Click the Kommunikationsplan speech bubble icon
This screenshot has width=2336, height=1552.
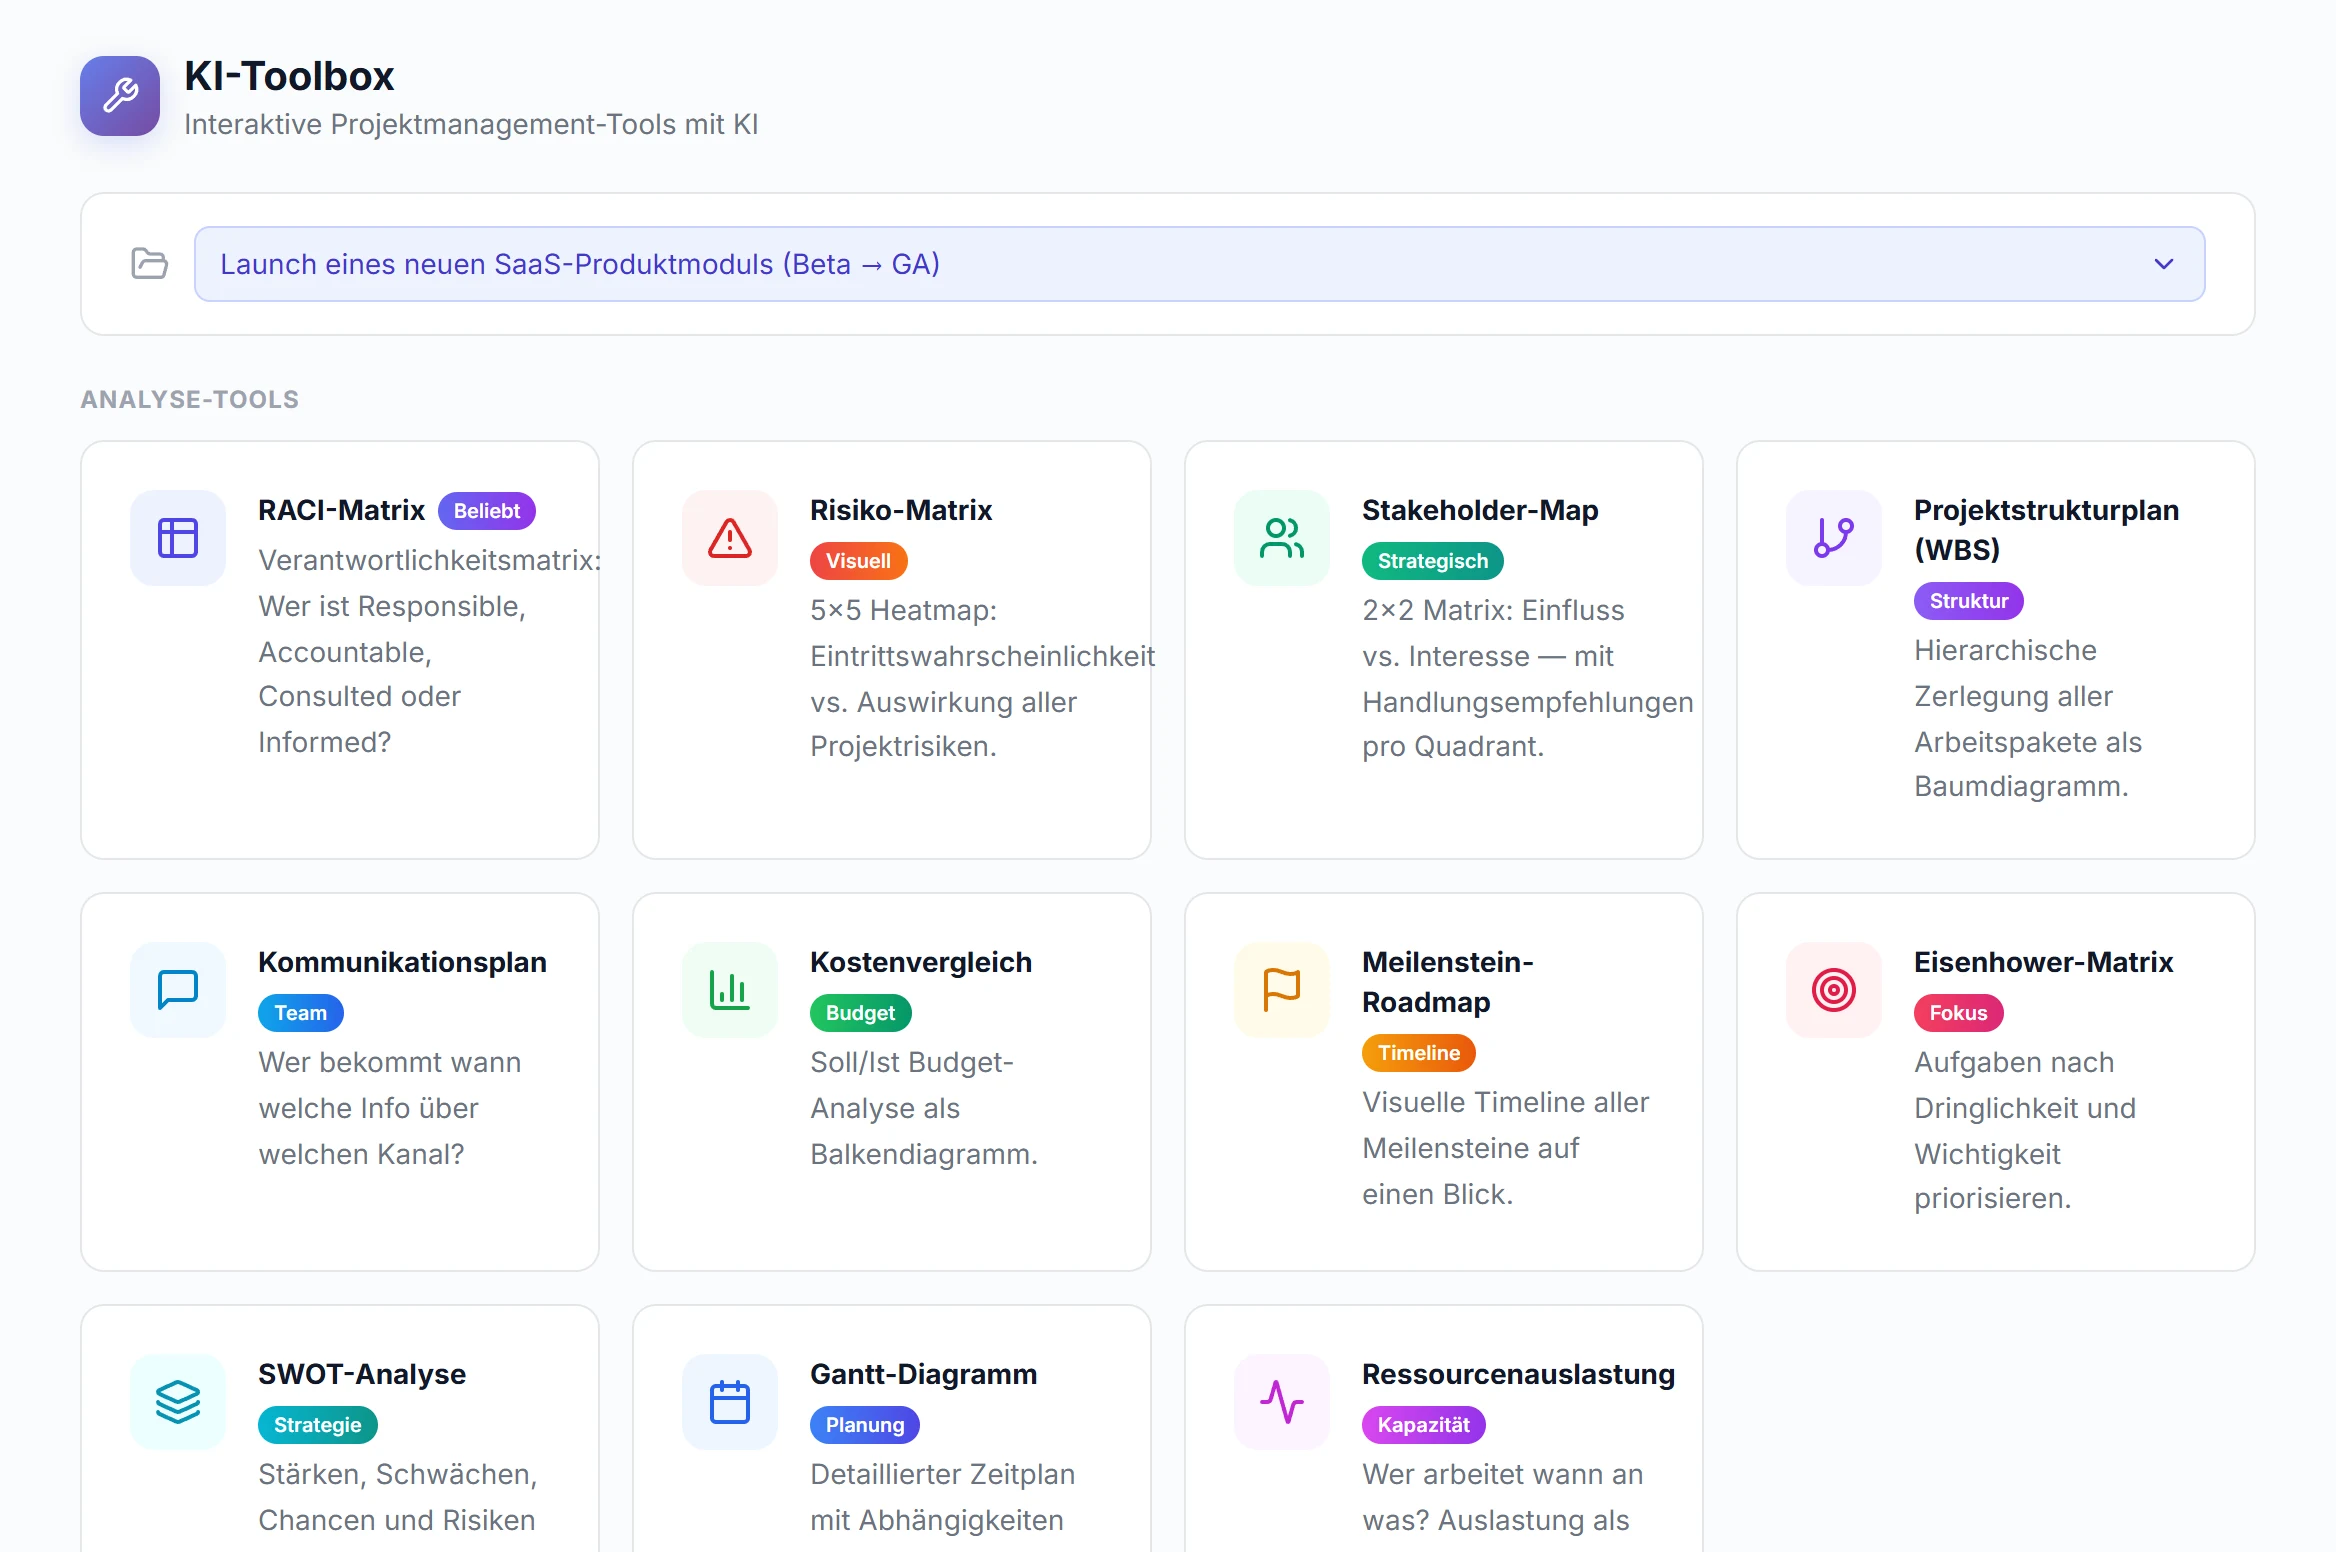click(178, 990)
